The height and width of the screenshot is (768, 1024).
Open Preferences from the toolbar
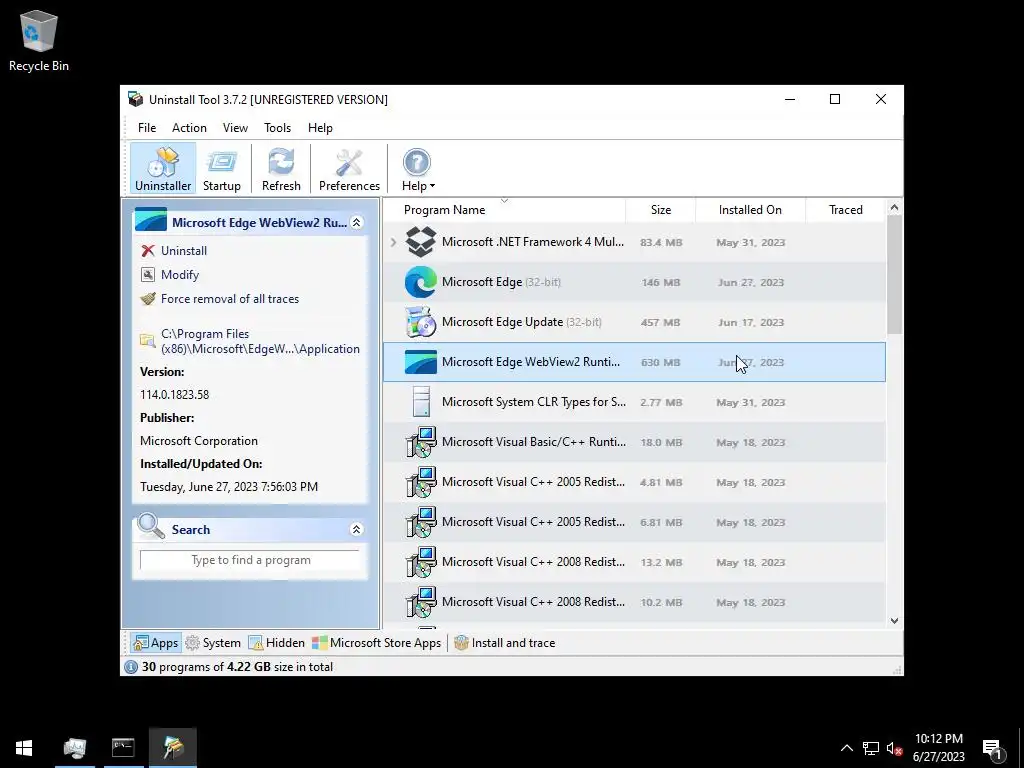click(349, 168)
